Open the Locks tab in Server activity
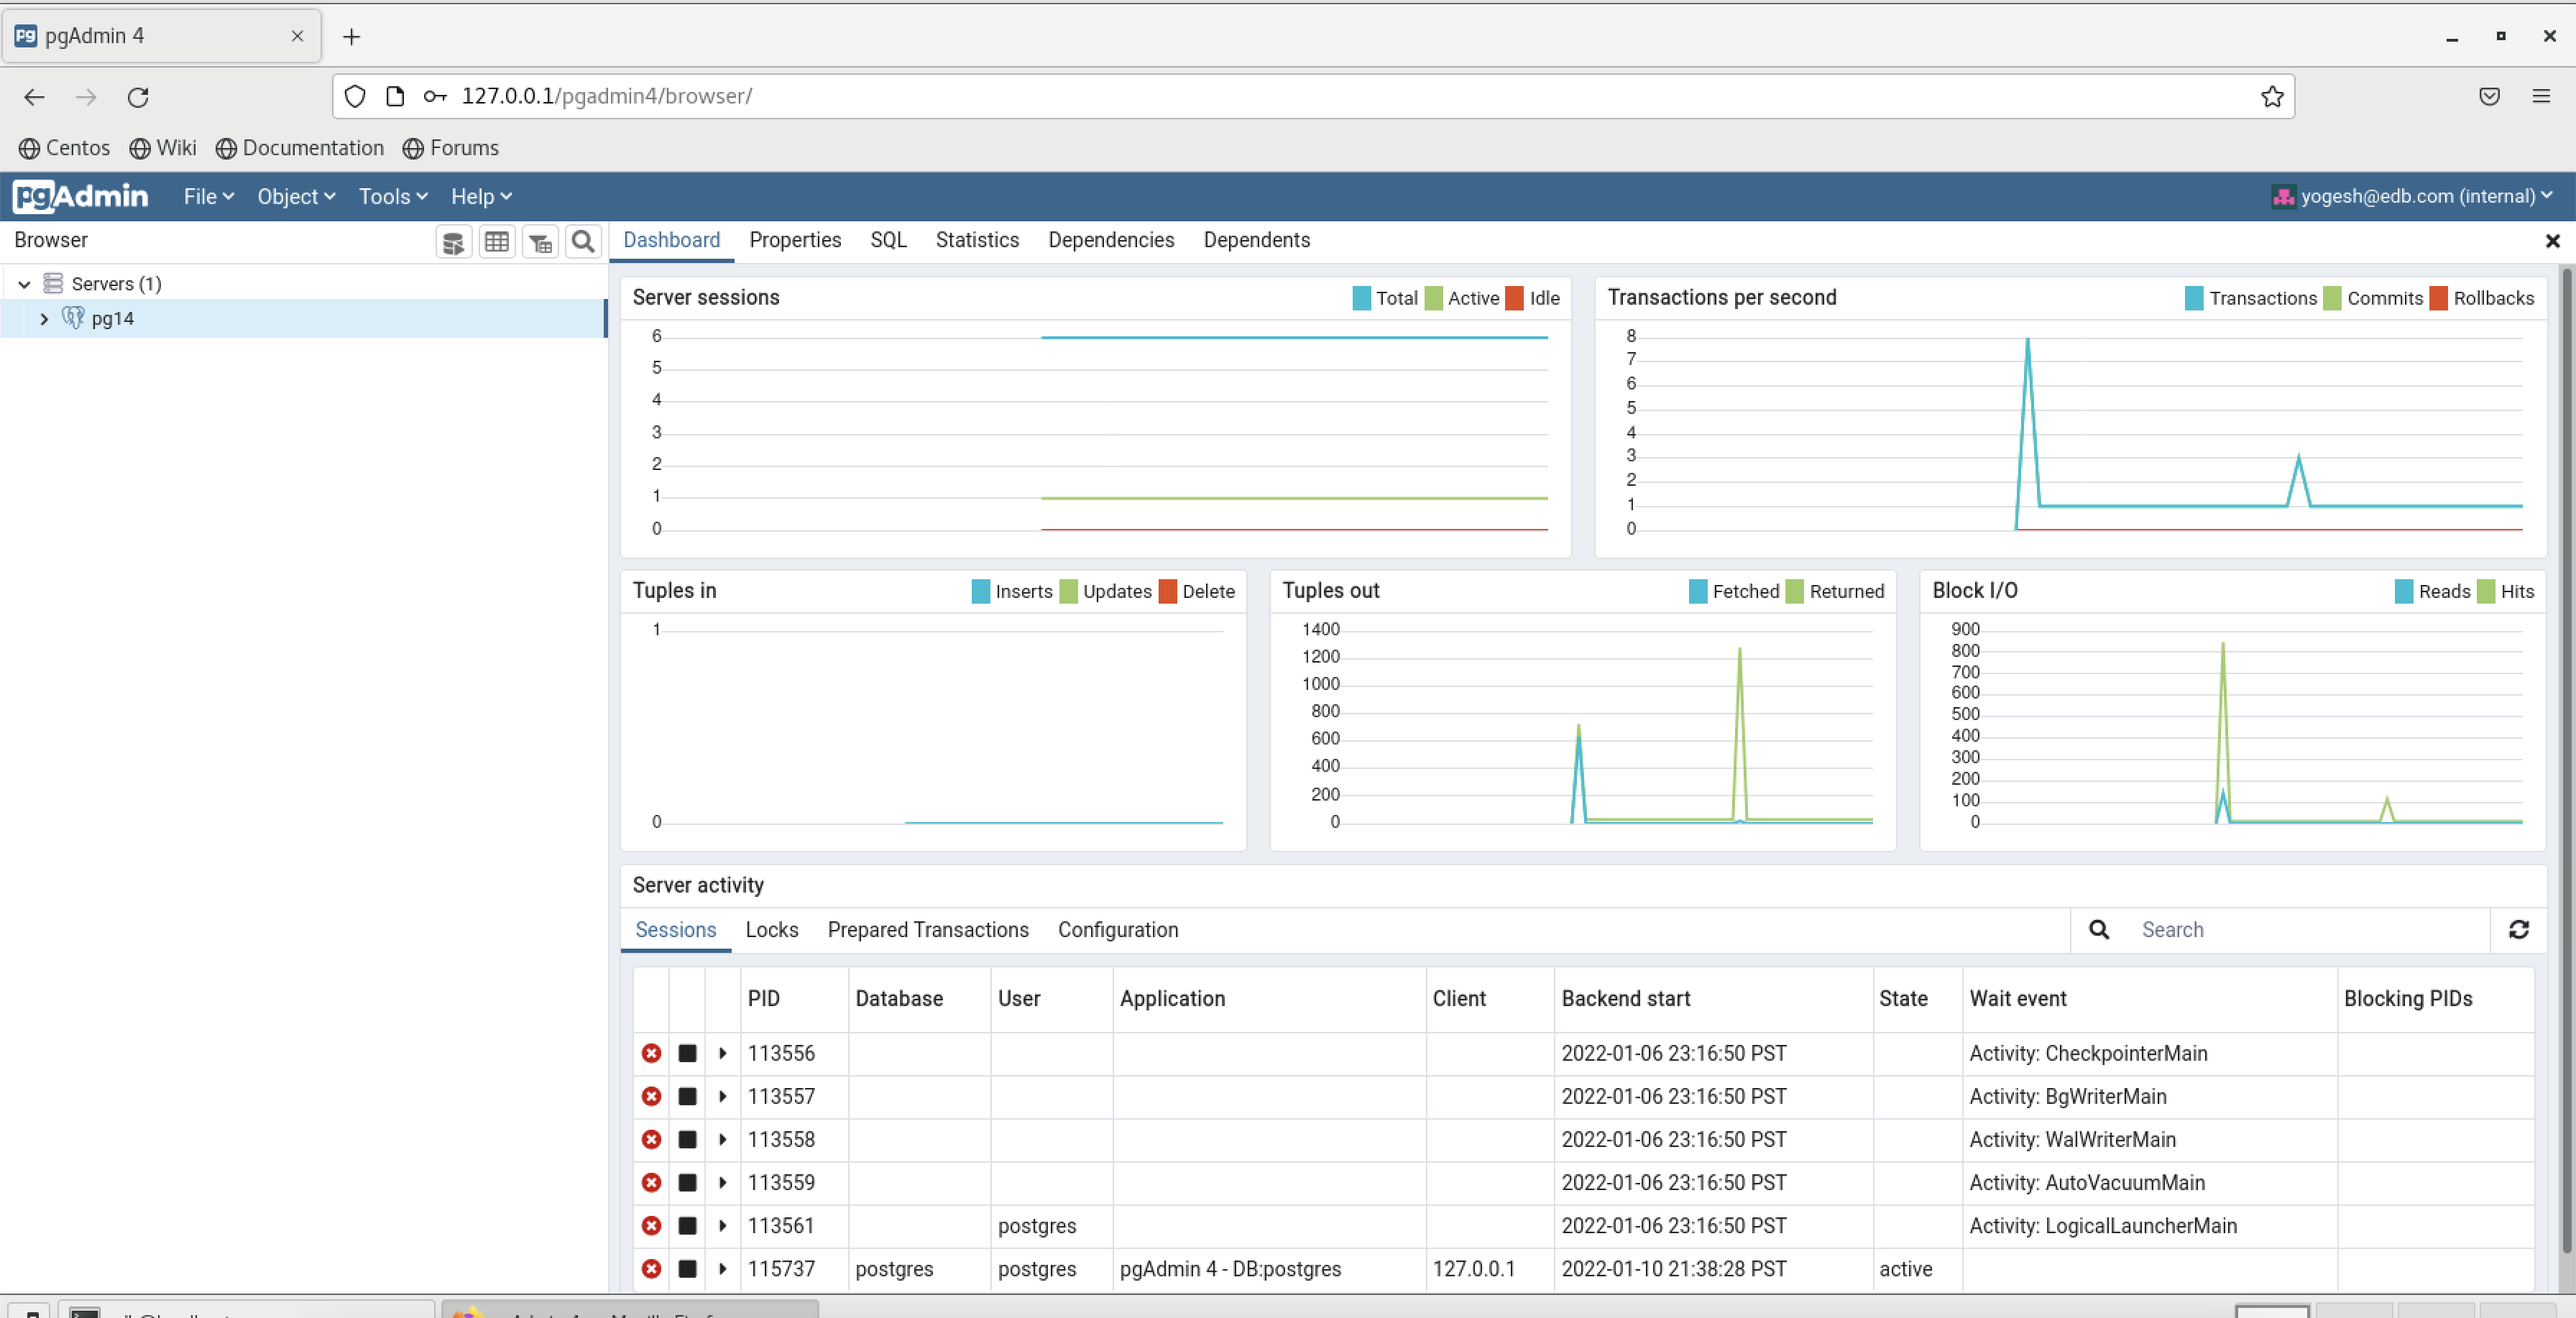This screenshot has width=2576, height=1318. pos(771,930)
